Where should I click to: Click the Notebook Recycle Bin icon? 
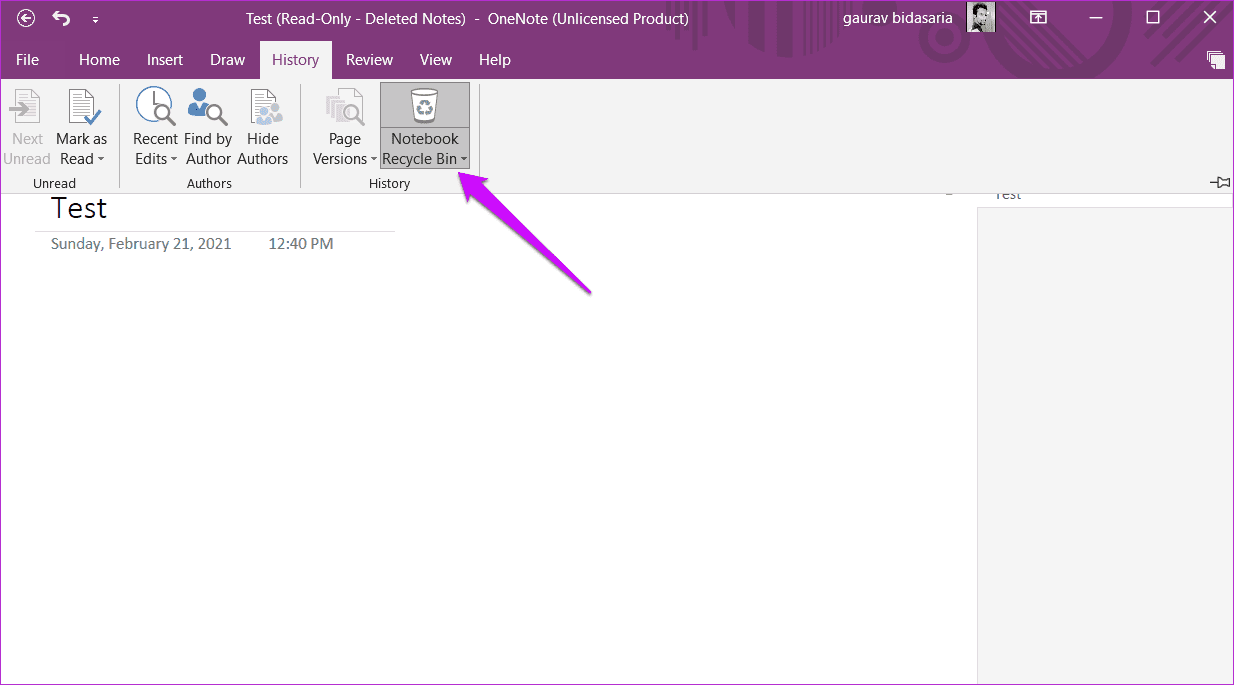point(425,107)
